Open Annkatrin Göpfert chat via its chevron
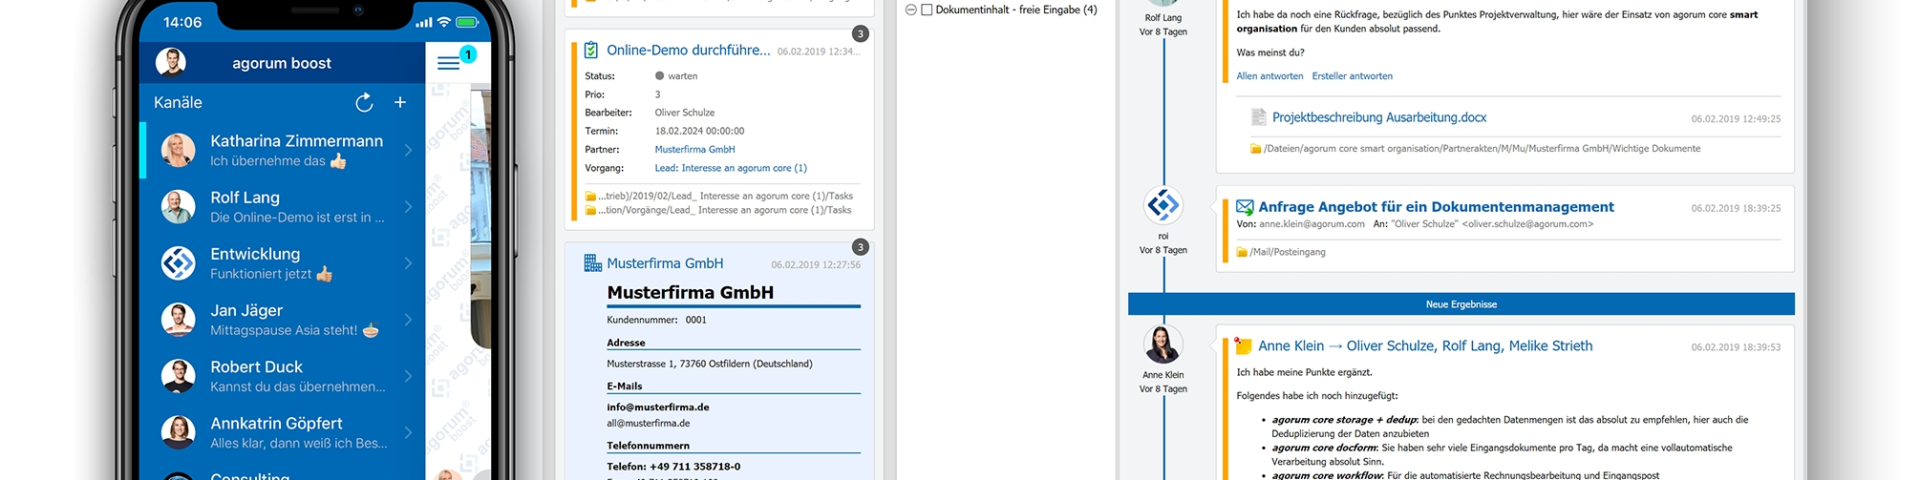Image resolution: width=1920 pixels, height=480 pixels. coord(408,432)
